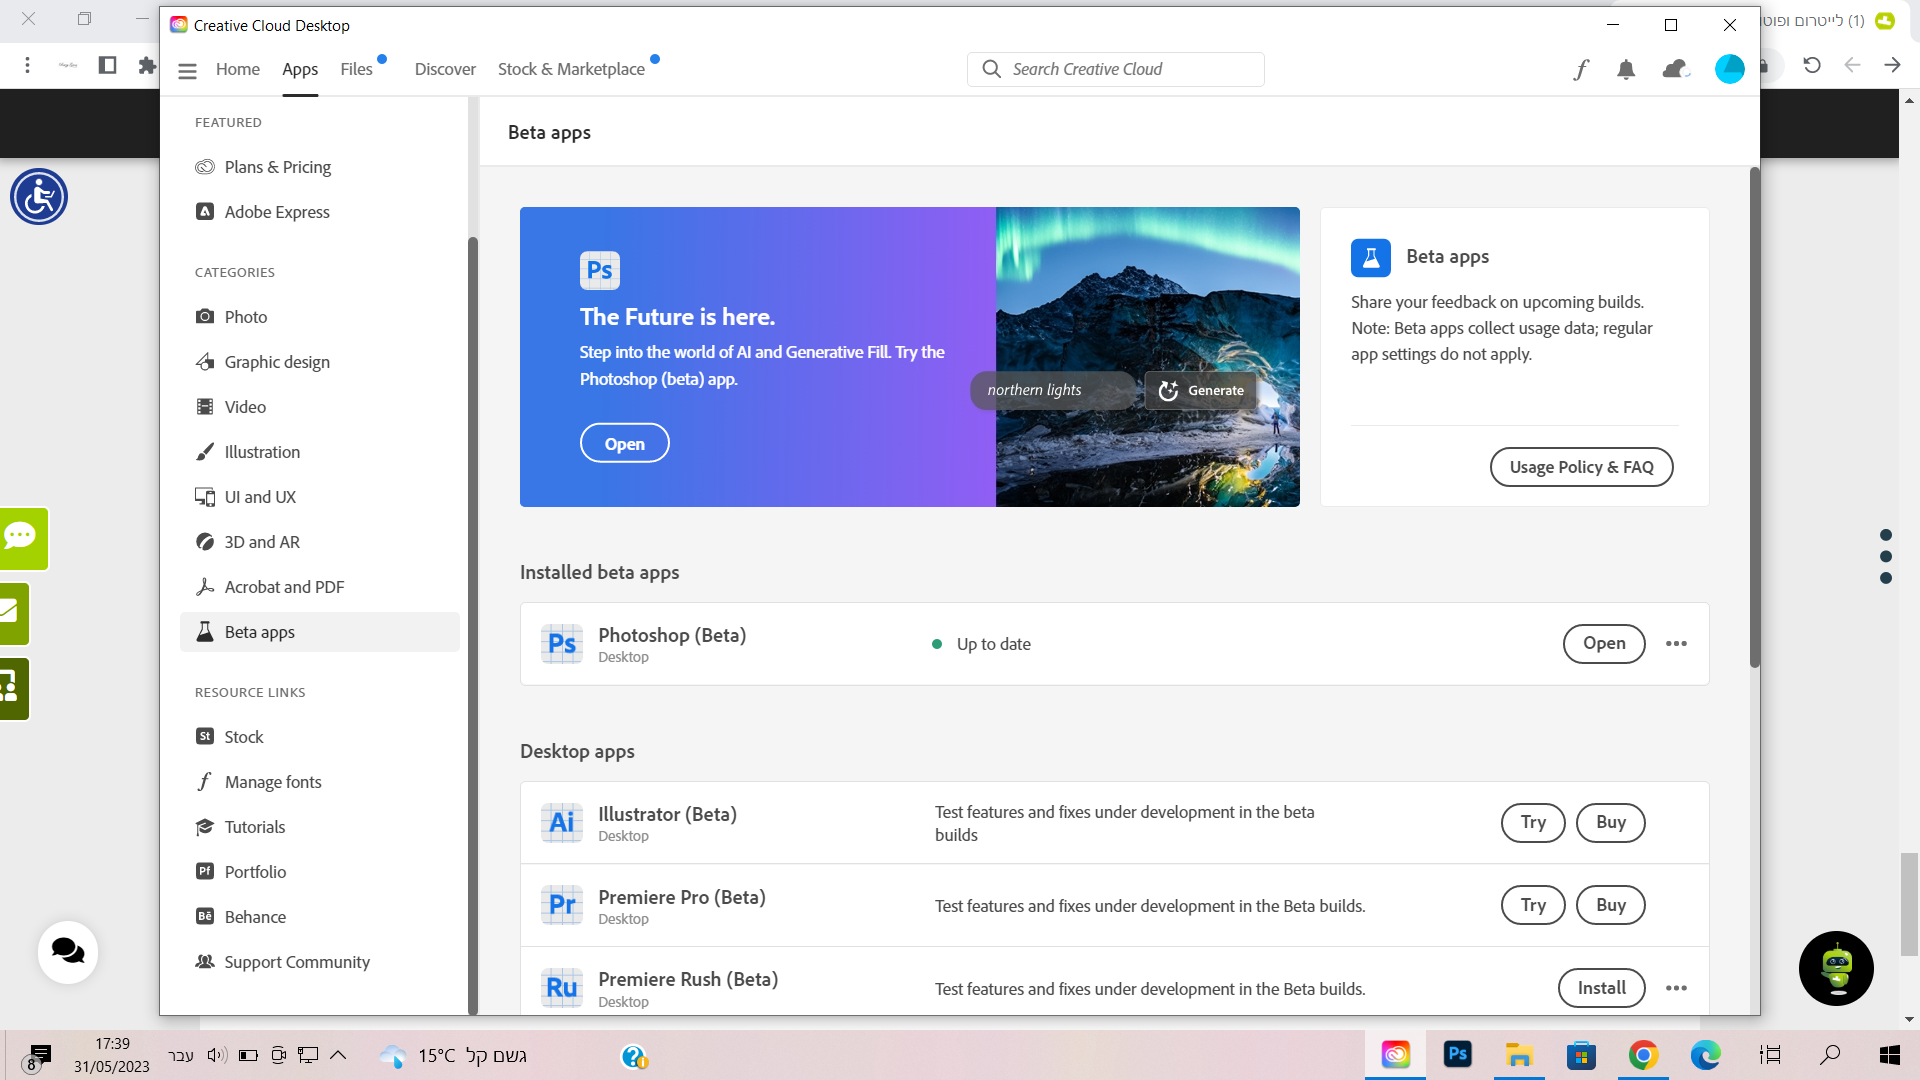The width and height of the screenshot is (1920, 1080).
Task: Switch to the Discover tab
Action: tap(445, 69)
